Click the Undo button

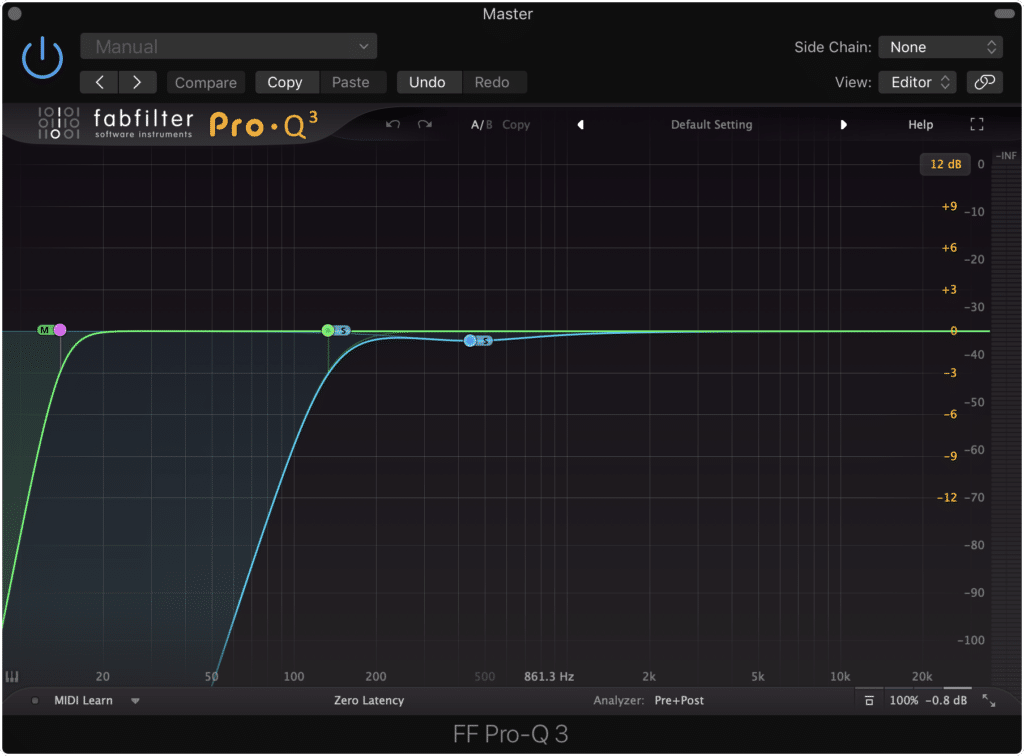427,82
